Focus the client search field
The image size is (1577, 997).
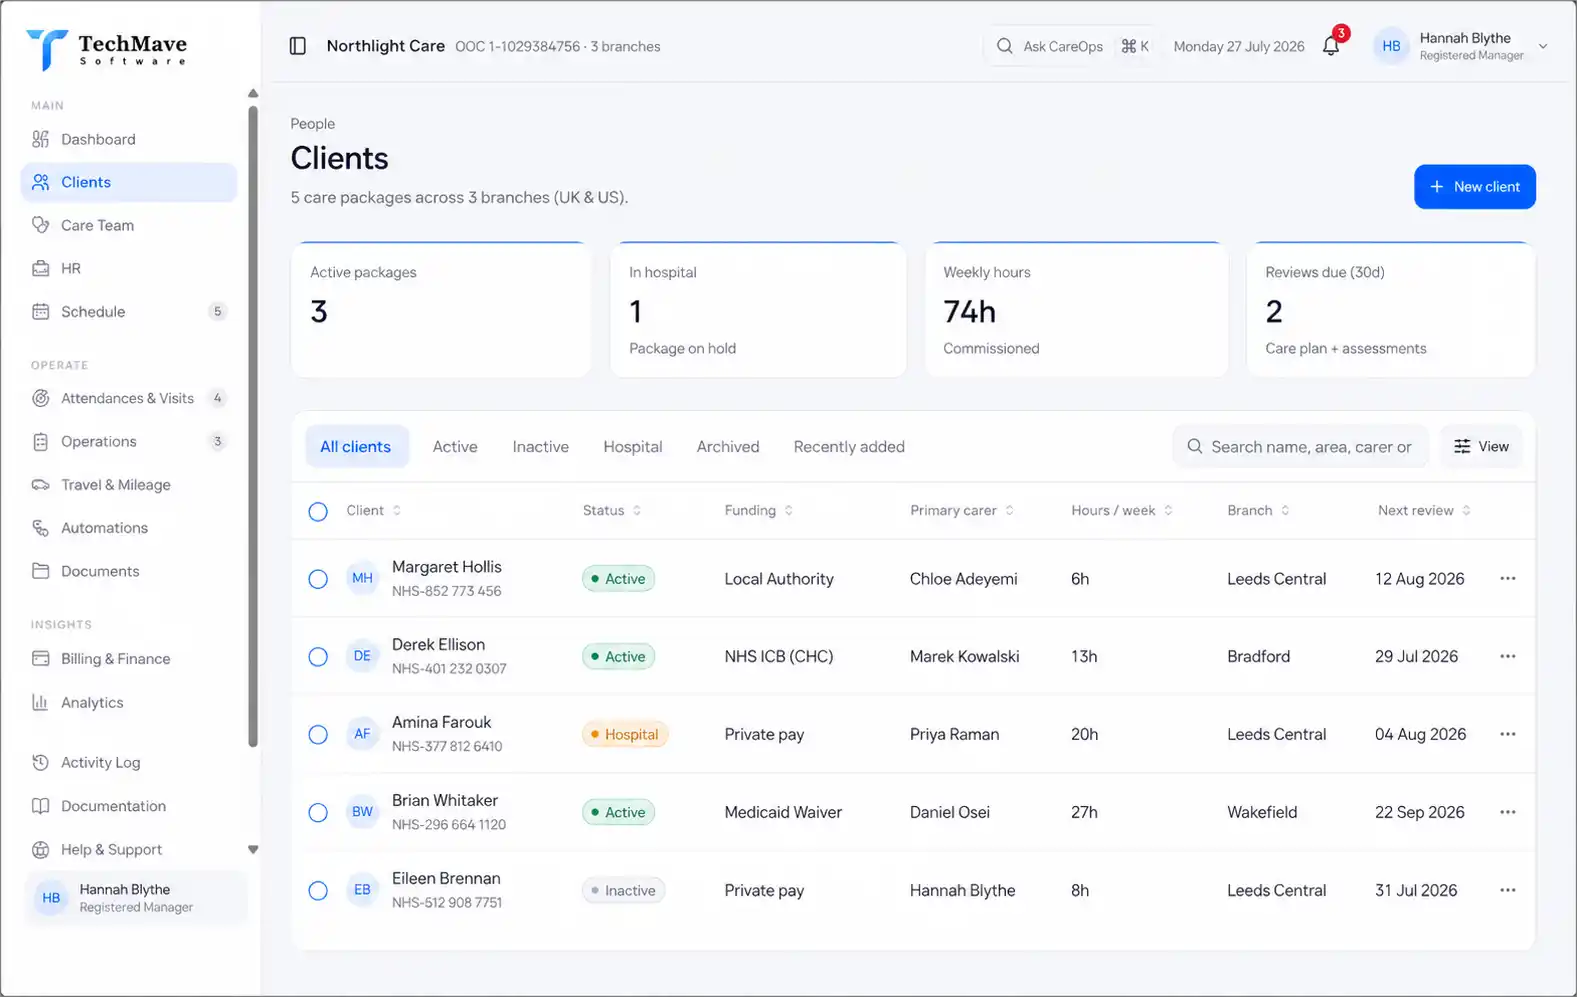(x=1301, y=447)
